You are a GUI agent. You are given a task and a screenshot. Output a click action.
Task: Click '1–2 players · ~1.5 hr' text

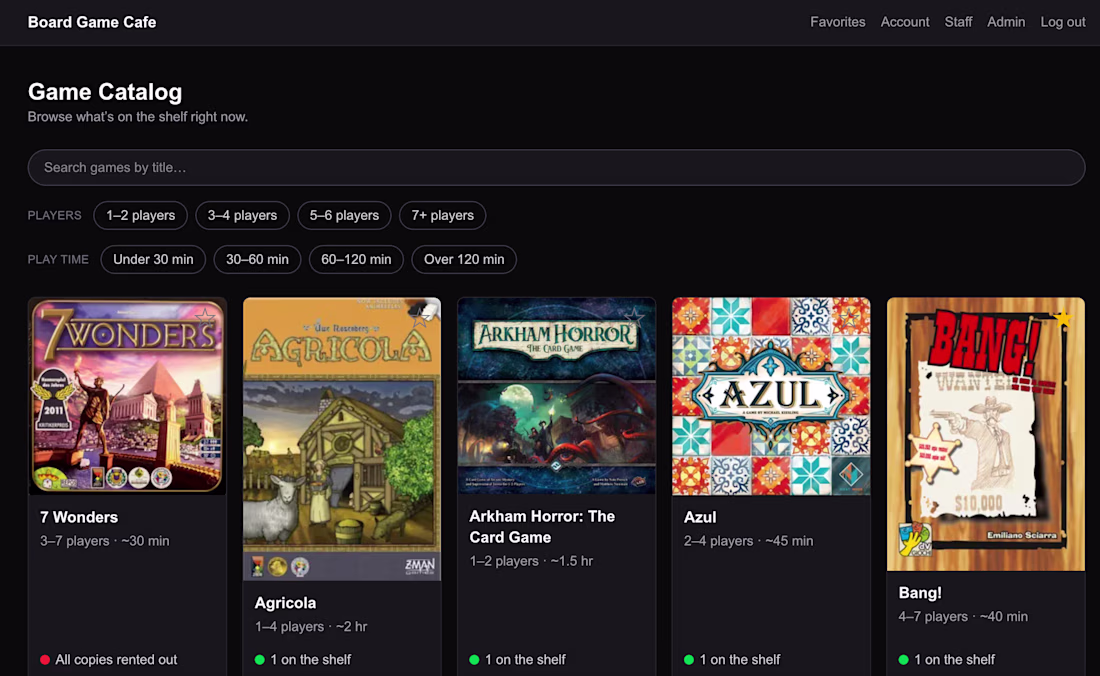tap(531, 561)
